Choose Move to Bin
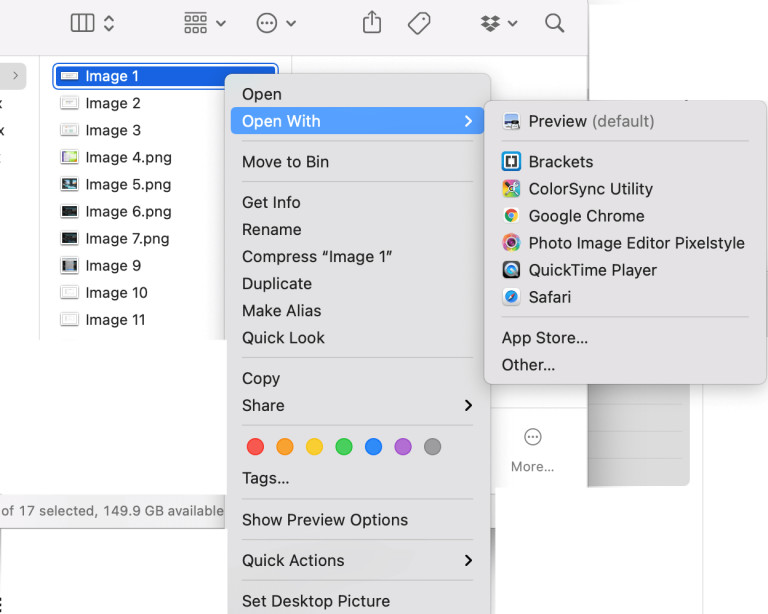Screen dimensions: 768x614 pos(285,162)
